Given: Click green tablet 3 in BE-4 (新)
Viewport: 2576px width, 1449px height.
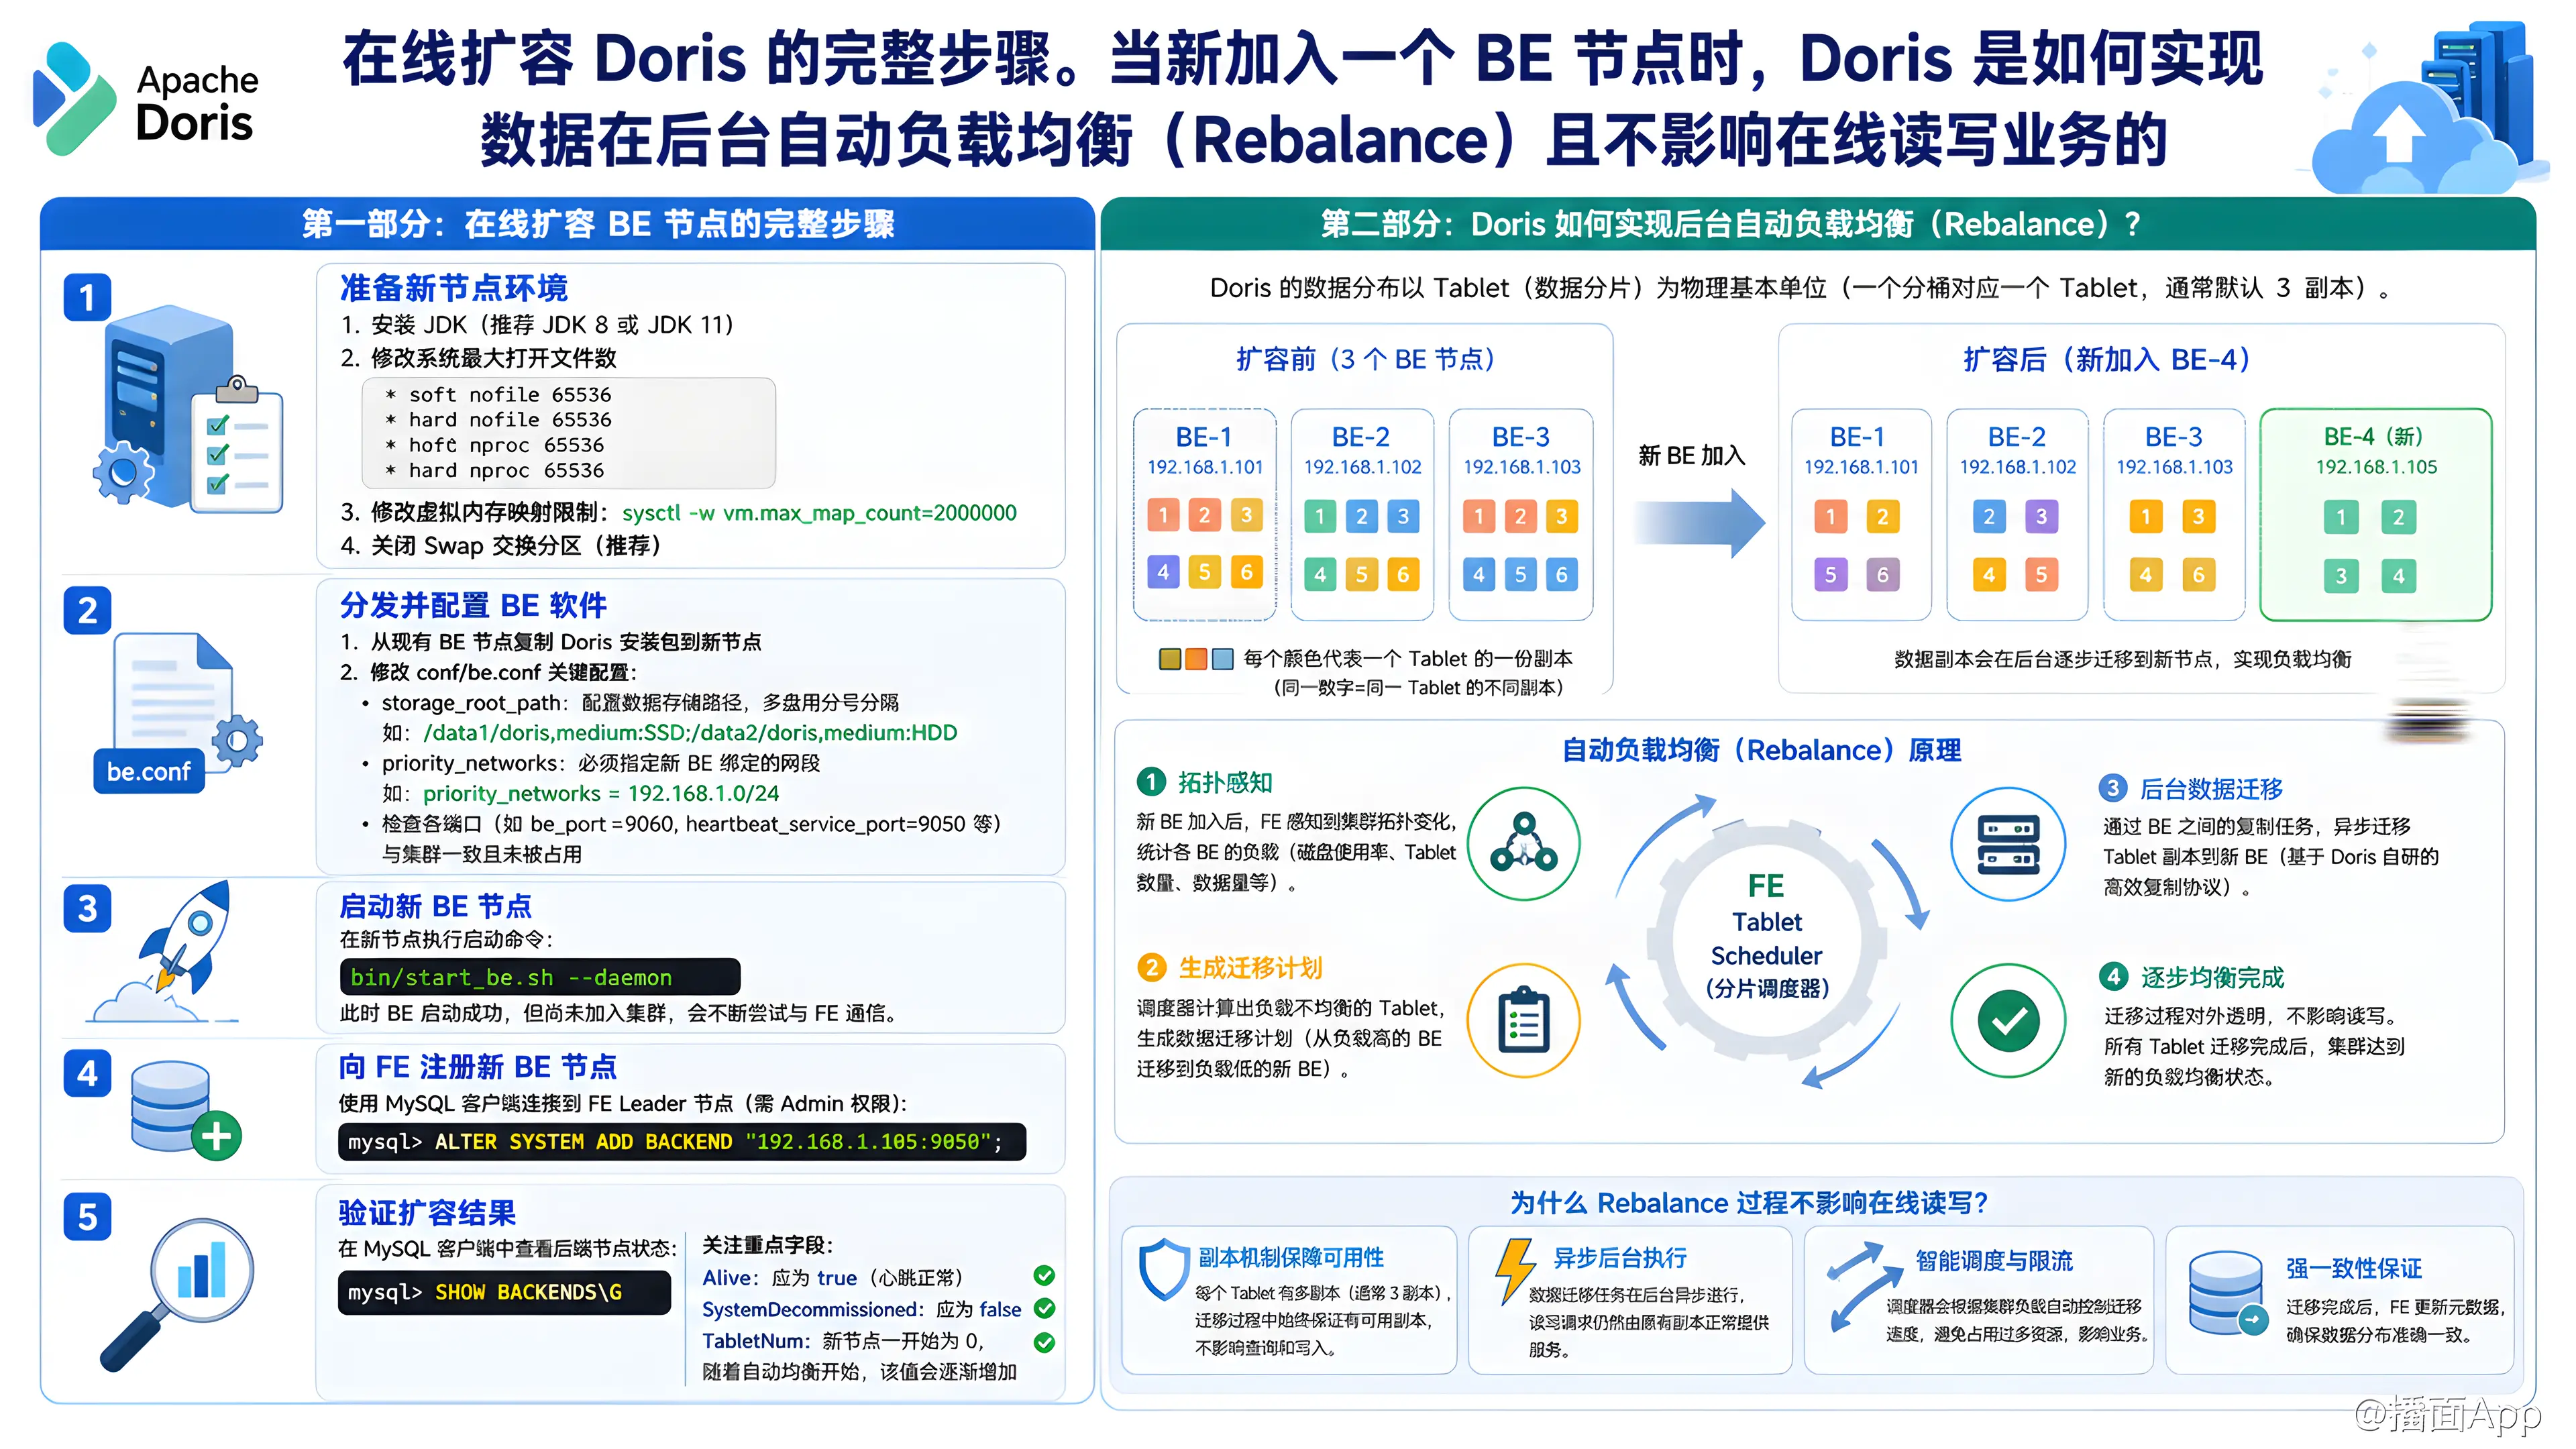Looking at the screenshot, I should (2340, 576).
